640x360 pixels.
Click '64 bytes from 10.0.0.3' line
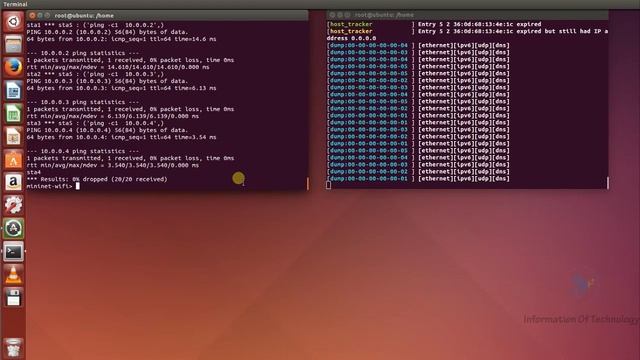(x=121, y=88)
